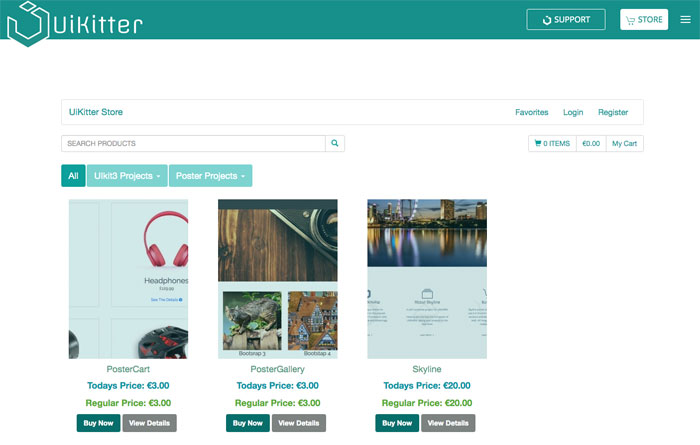Image resolution: width=700 pixels, height=445 pixels.
Task: Open My Cart
Action: click(624, 144)
